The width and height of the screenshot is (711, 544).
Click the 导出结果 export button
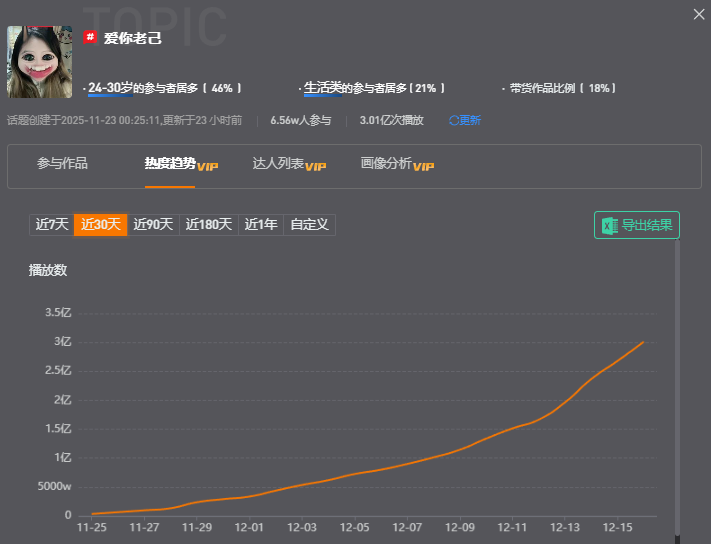(637, 225)
